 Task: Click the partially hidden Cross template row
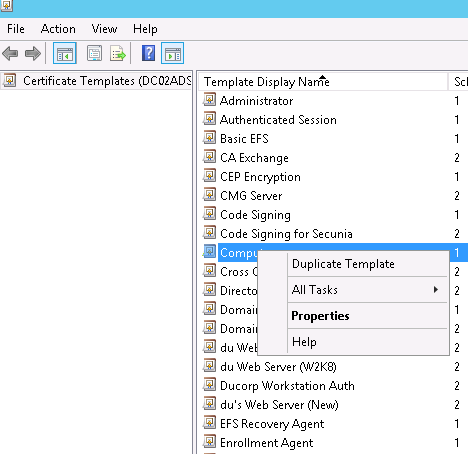coord(238,272)
